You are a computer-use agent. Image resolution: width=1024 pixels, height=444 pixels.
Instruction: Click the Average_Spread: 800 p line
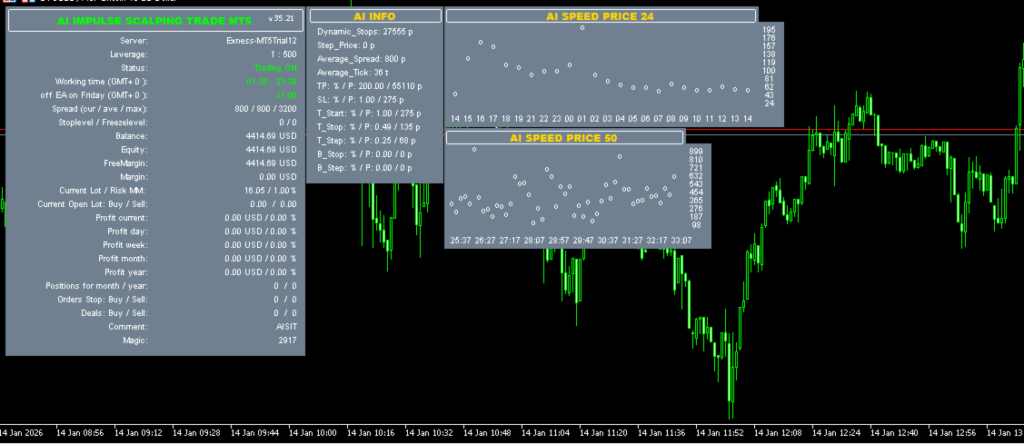[360, 59]
